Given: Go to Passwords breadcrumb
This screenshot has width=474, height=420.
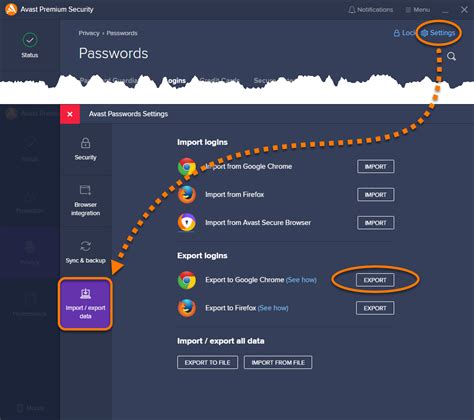Looking at the screenshot, I should pyautogui.click(x=122, y=33).
